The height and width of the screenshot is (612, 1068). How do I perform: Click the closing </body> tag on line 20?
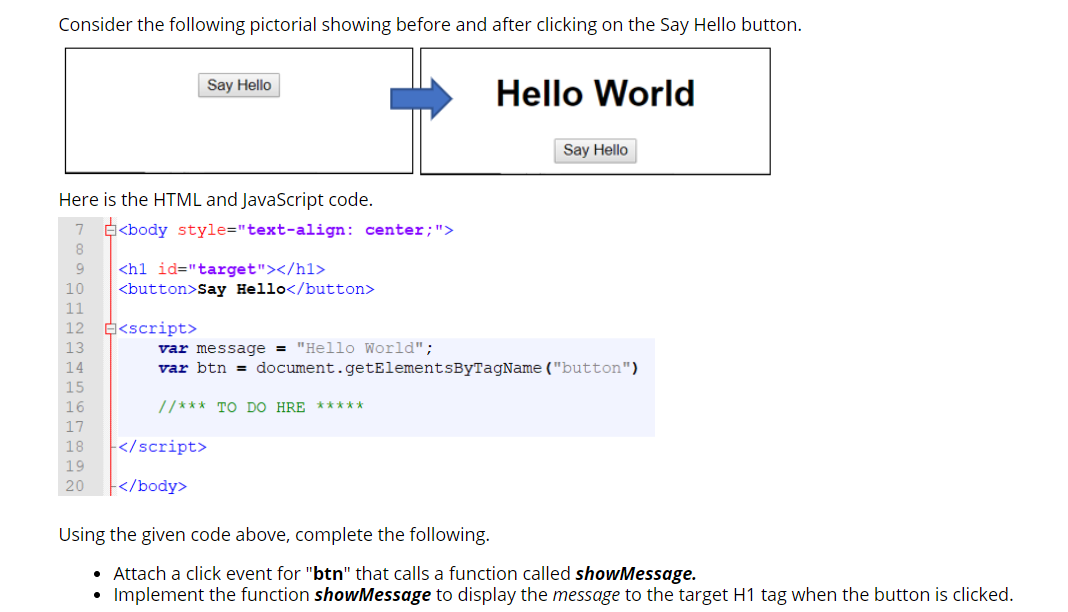(x=150, y=485)
